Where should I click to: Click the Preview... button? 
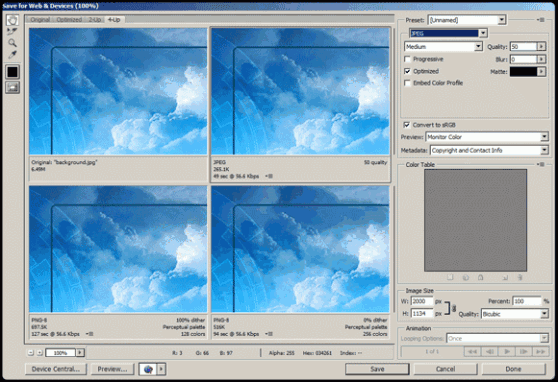point(112,369)
